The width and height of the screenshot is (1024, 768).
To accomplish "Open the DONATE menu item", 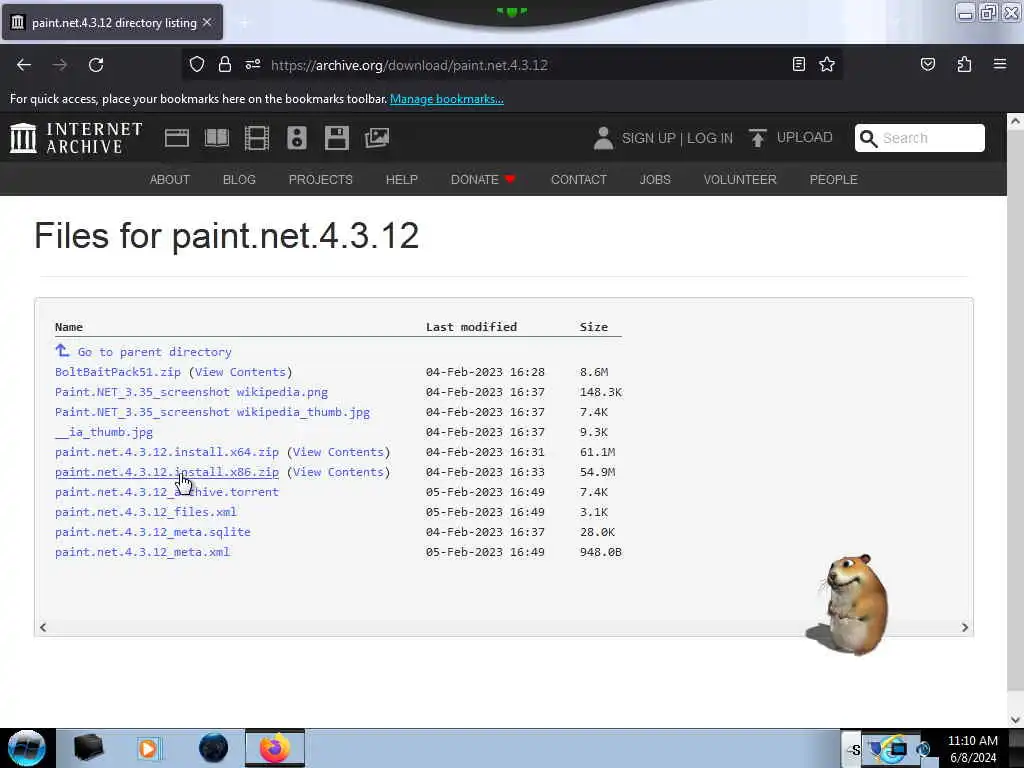I will 483,180.
